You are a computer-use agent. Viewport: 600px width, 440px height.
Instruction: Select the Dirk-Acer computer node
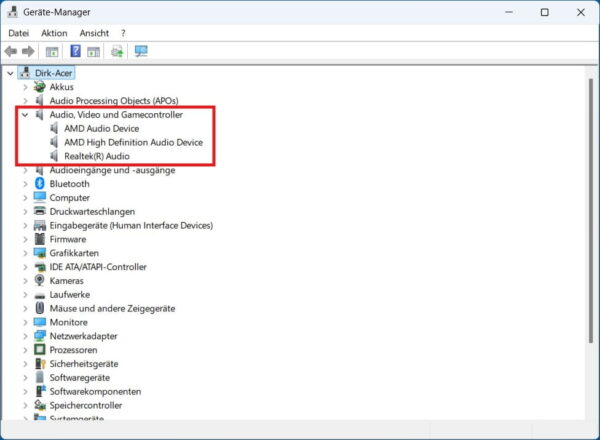pyautogui.click(x=53, y=73)
